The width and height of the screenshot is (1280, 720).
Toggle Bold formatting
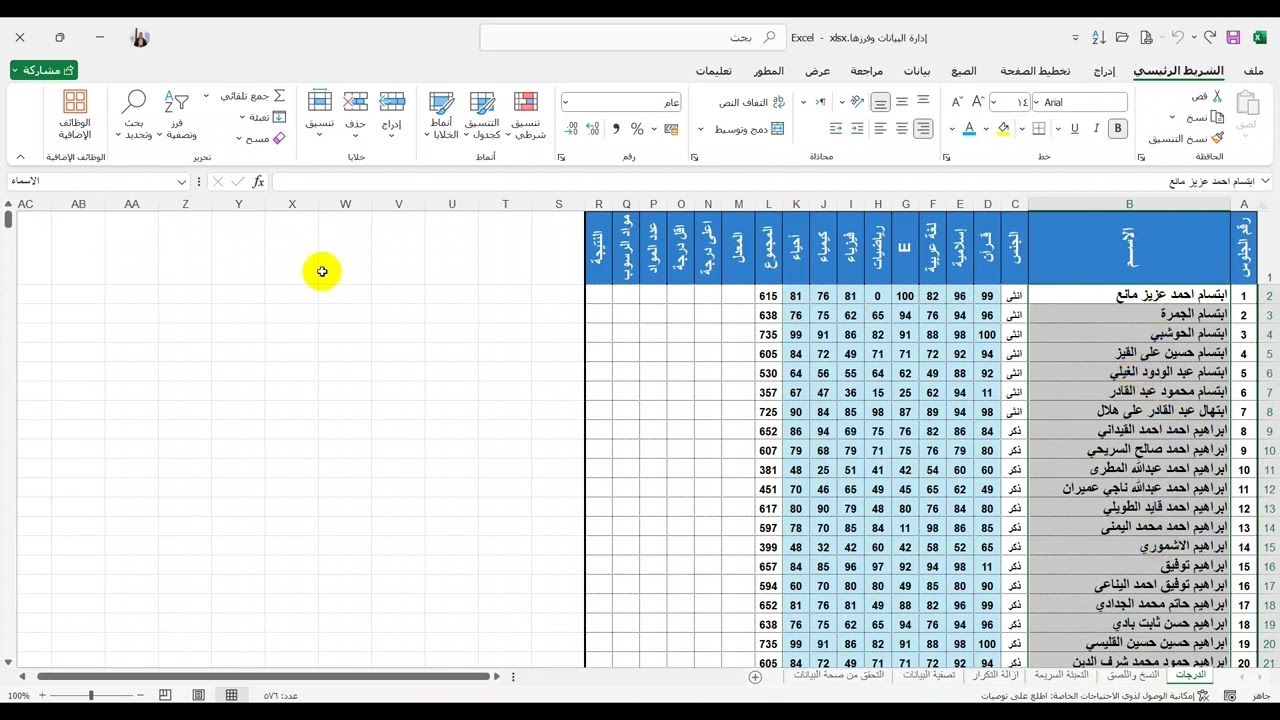[x=1118, y=128]
